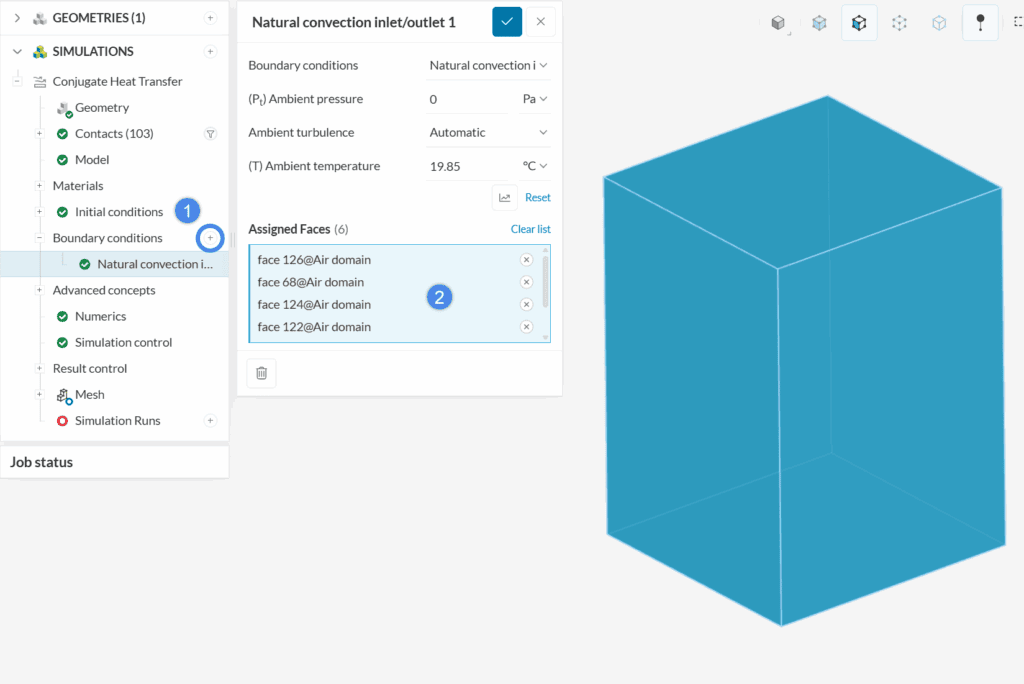The width and height of the screenshot is (1024, 684).
Task: Open the Ambient turbulence dropdown
Action: tap(488, 133)
